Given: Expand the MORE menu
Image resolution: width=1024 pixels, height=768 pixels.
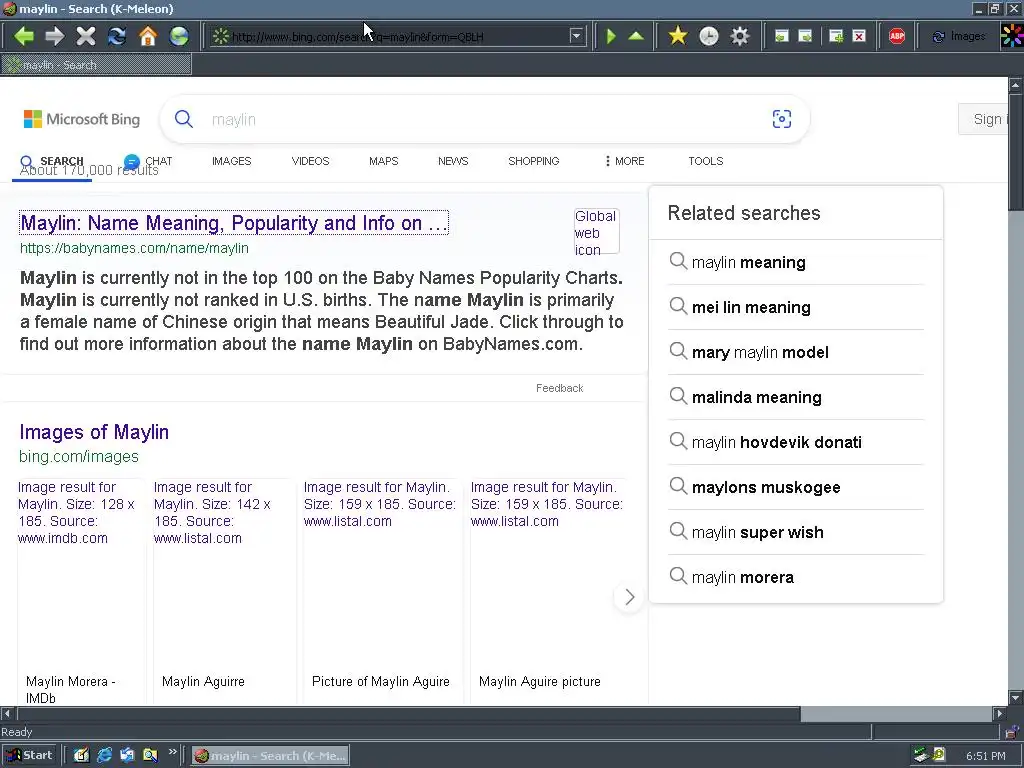Looking at the screenshot, I should (x=625, y=161).
